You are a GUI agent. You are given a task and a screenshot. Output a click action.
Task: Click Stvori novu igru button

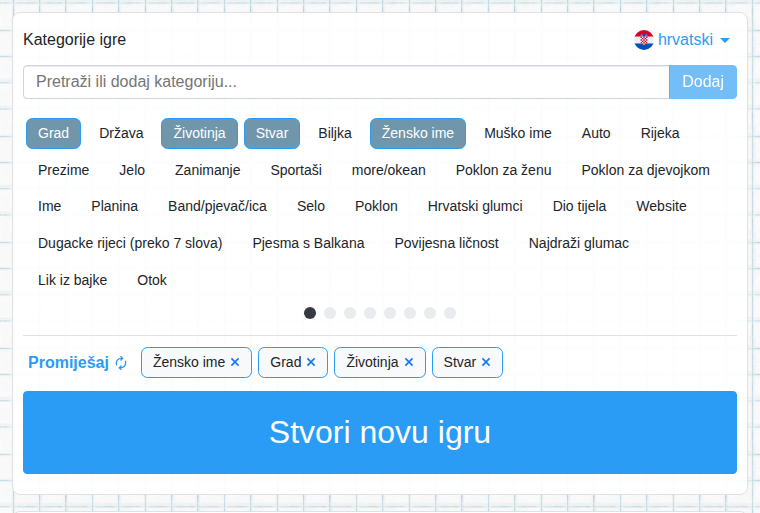point(380,433)
